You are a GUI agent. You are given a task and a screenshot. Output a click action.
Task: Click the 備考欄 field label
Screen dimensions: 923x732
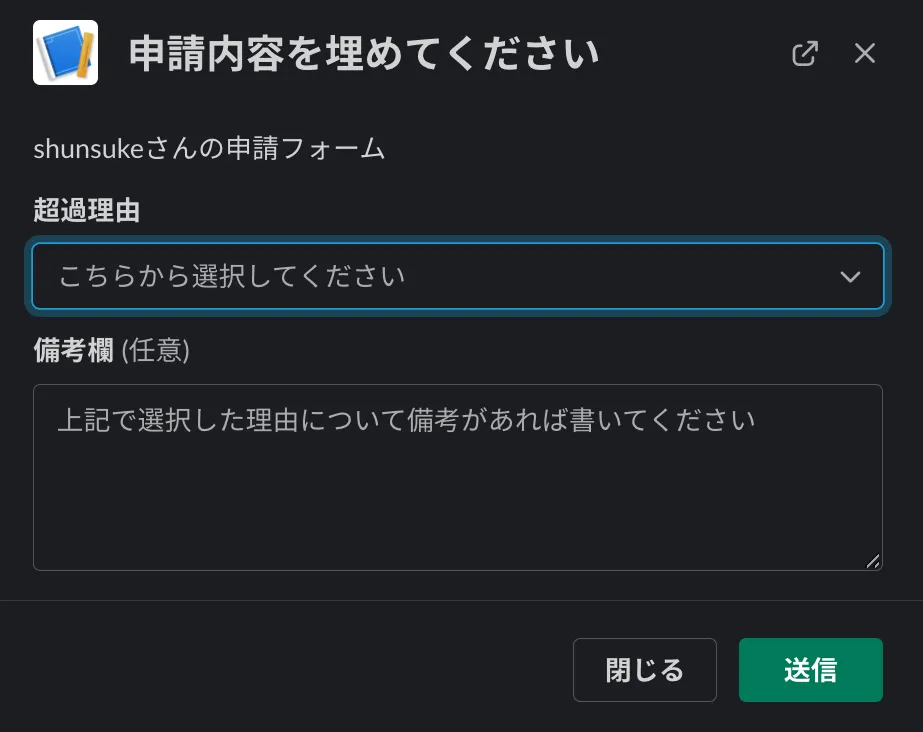(73, 350)
